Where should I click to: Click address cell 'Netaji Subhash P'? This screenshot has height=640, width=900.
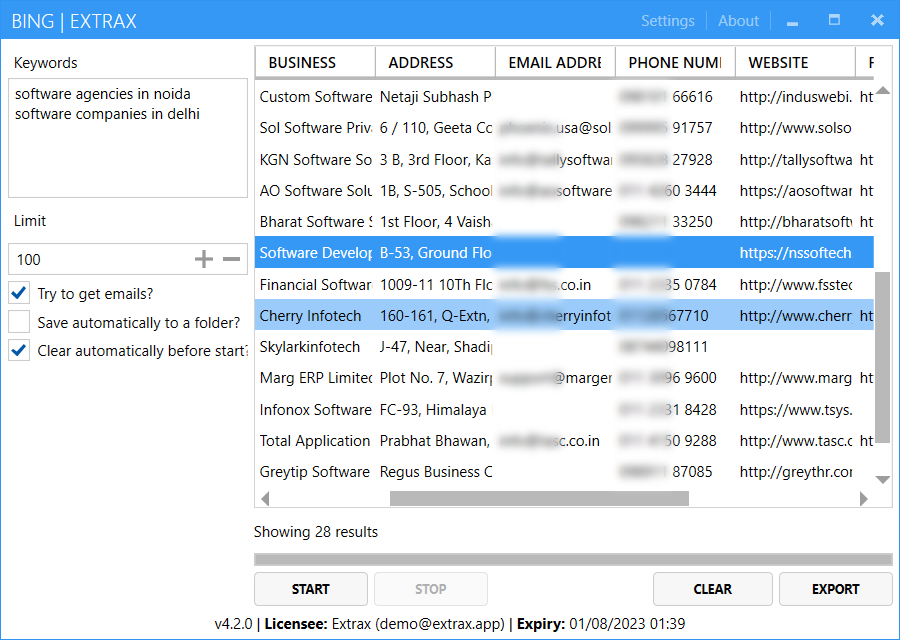point(436,96)
